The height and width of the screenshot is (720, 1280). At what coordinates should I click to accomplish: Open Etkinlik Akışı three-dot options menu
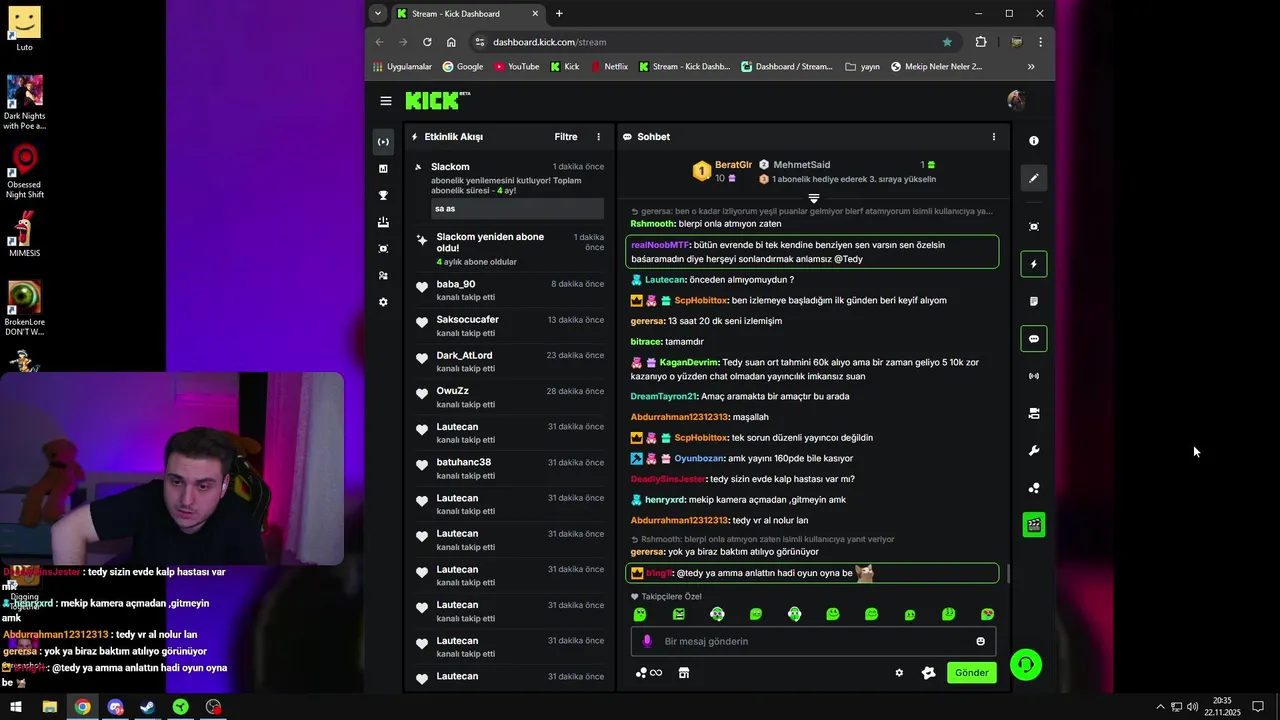coord(599,137)
